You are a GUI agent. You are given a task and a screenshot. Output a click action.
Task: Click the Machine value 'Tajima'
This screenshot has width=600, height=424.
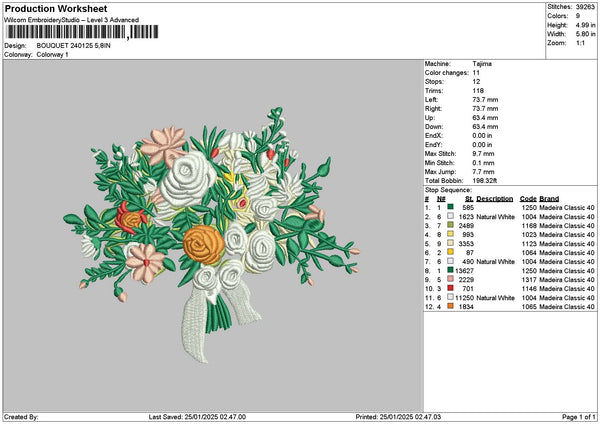pos(482,64)
